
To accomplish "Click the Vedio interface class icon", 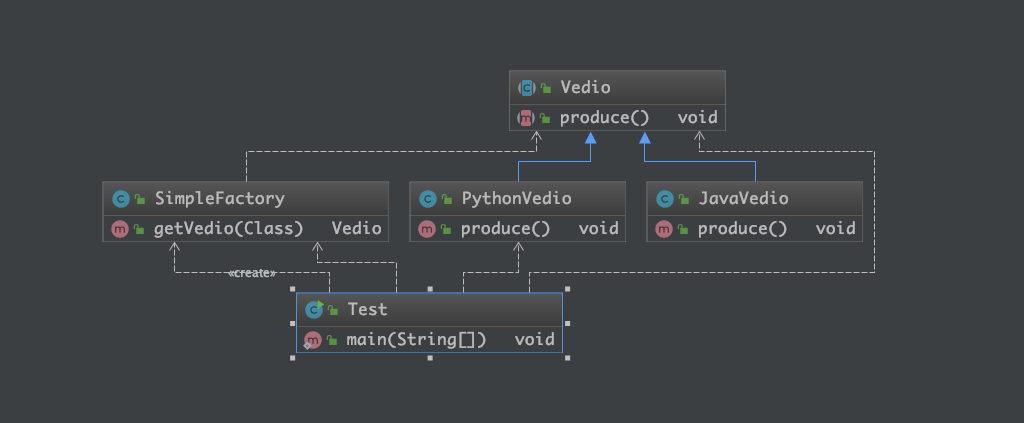I will (526, 88).
